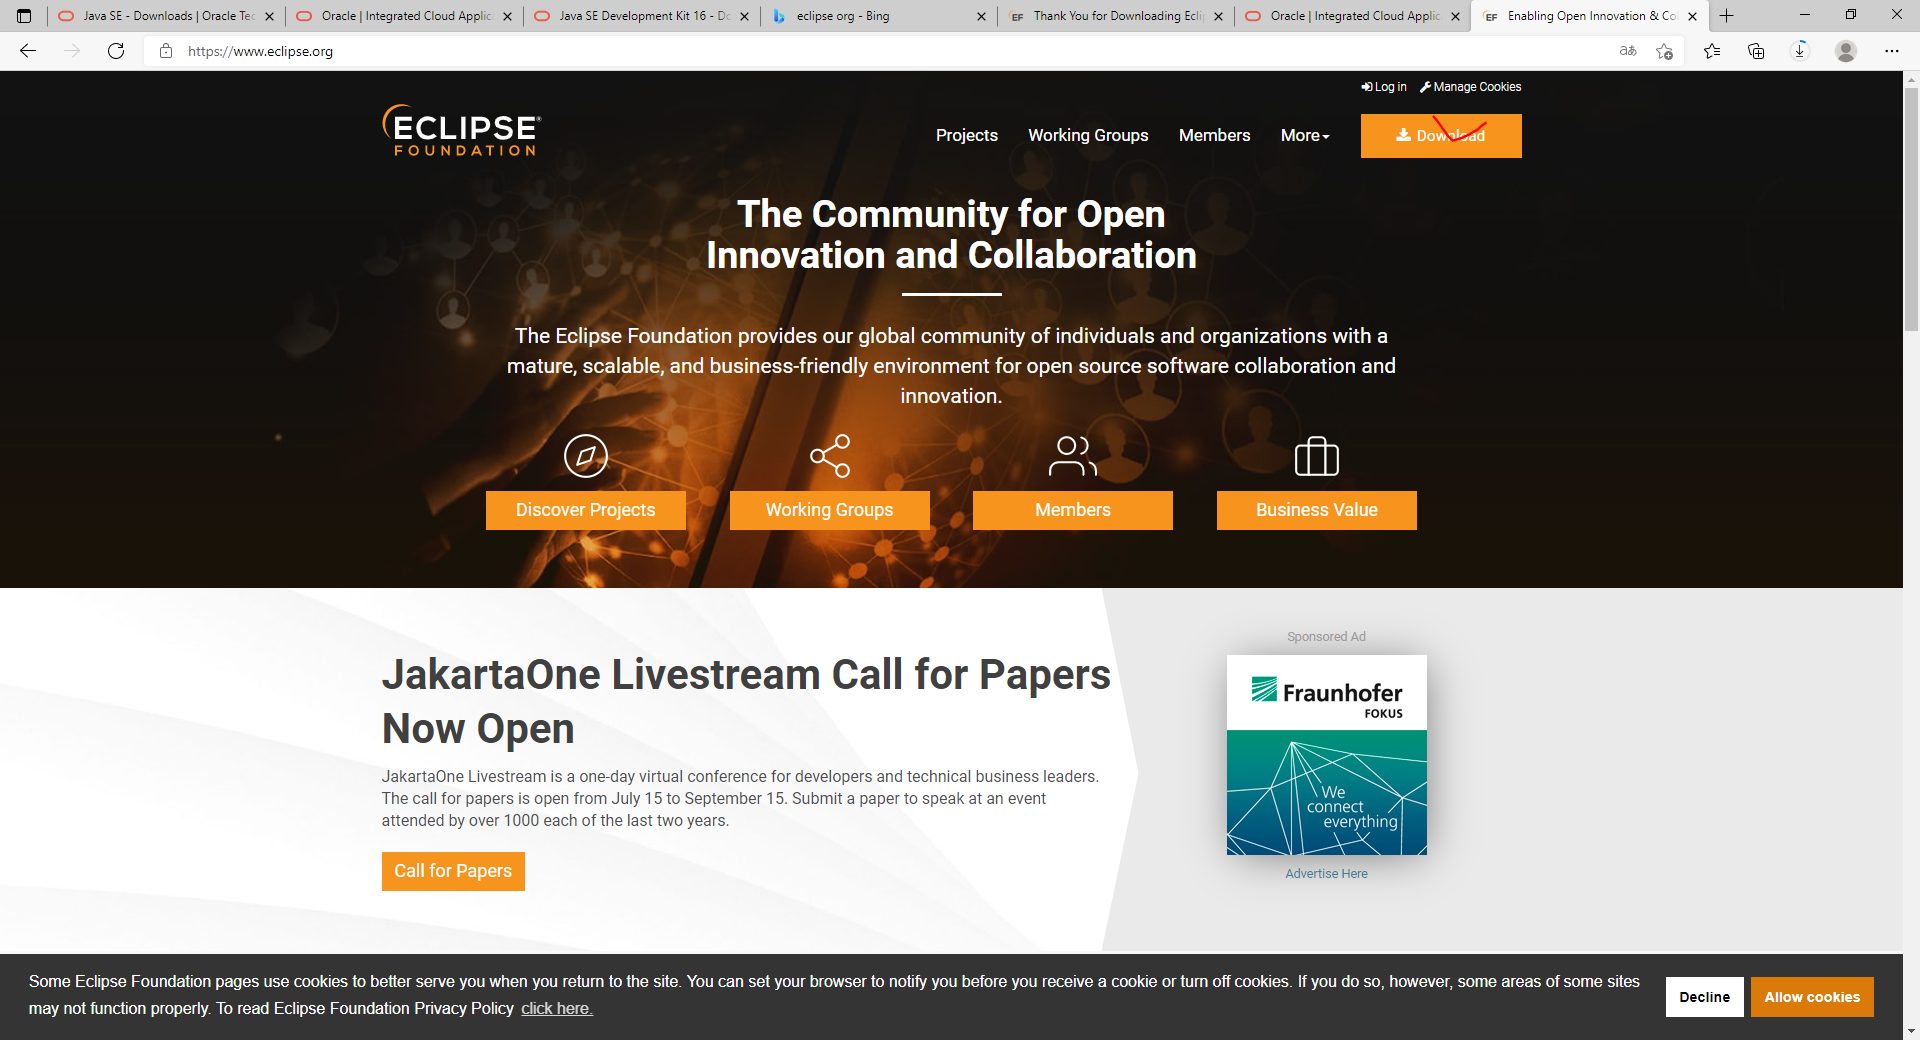Open the Downloads icon in toolbar
Viewport: 1920px width, 1040px height.
pyautogui.click(x=1800, y=51)
